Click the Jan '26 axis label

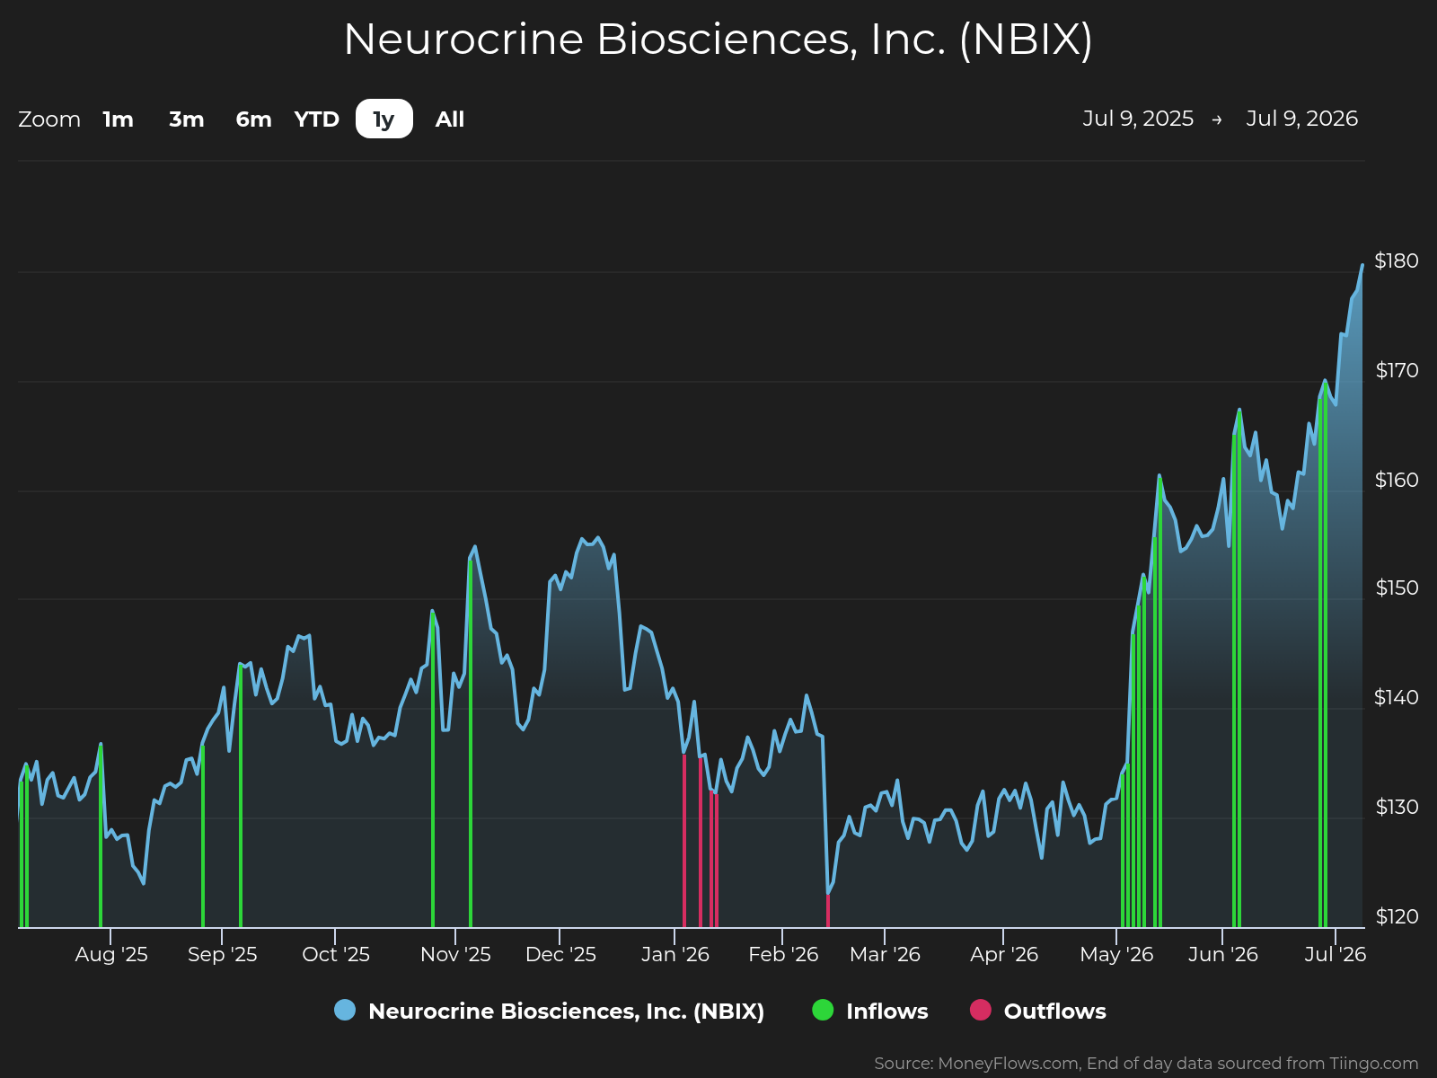click(675, 955)
